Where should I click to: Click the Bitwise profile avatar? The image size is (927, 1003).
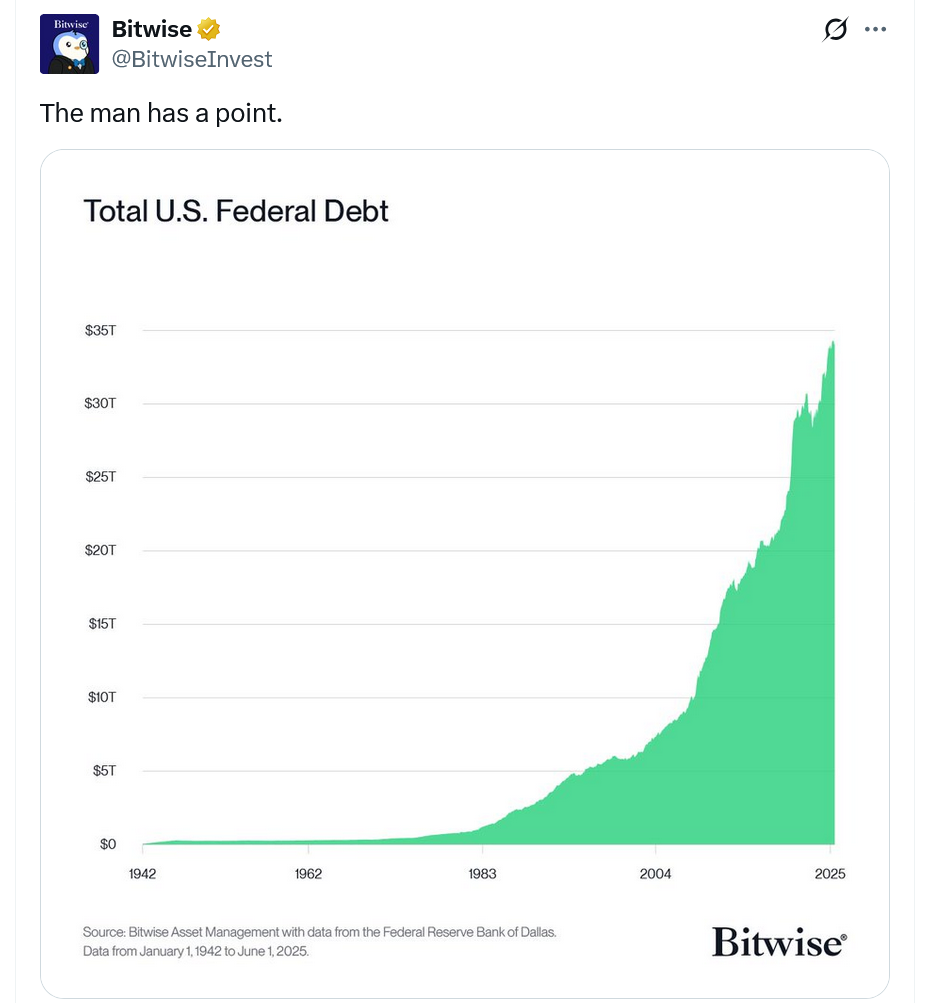(x=69, y=44)
